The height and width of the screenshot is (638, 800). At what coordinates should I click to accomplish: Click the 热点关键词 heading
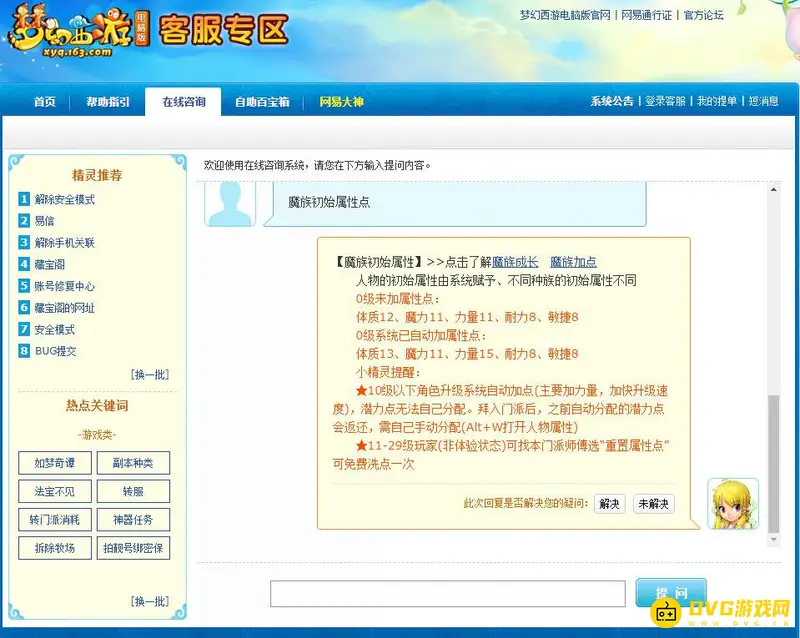pos(97,405)
